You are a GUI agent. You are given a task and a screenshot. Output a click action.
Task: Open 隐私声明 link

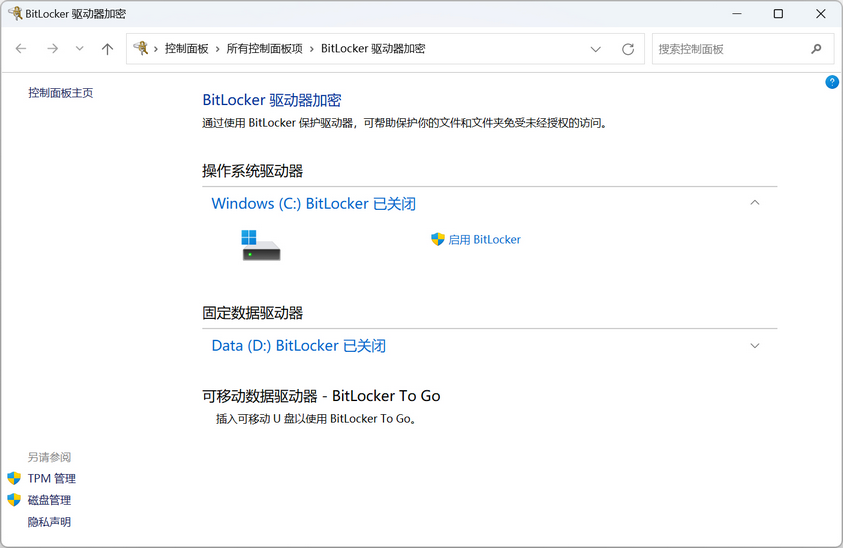point(49,522)
